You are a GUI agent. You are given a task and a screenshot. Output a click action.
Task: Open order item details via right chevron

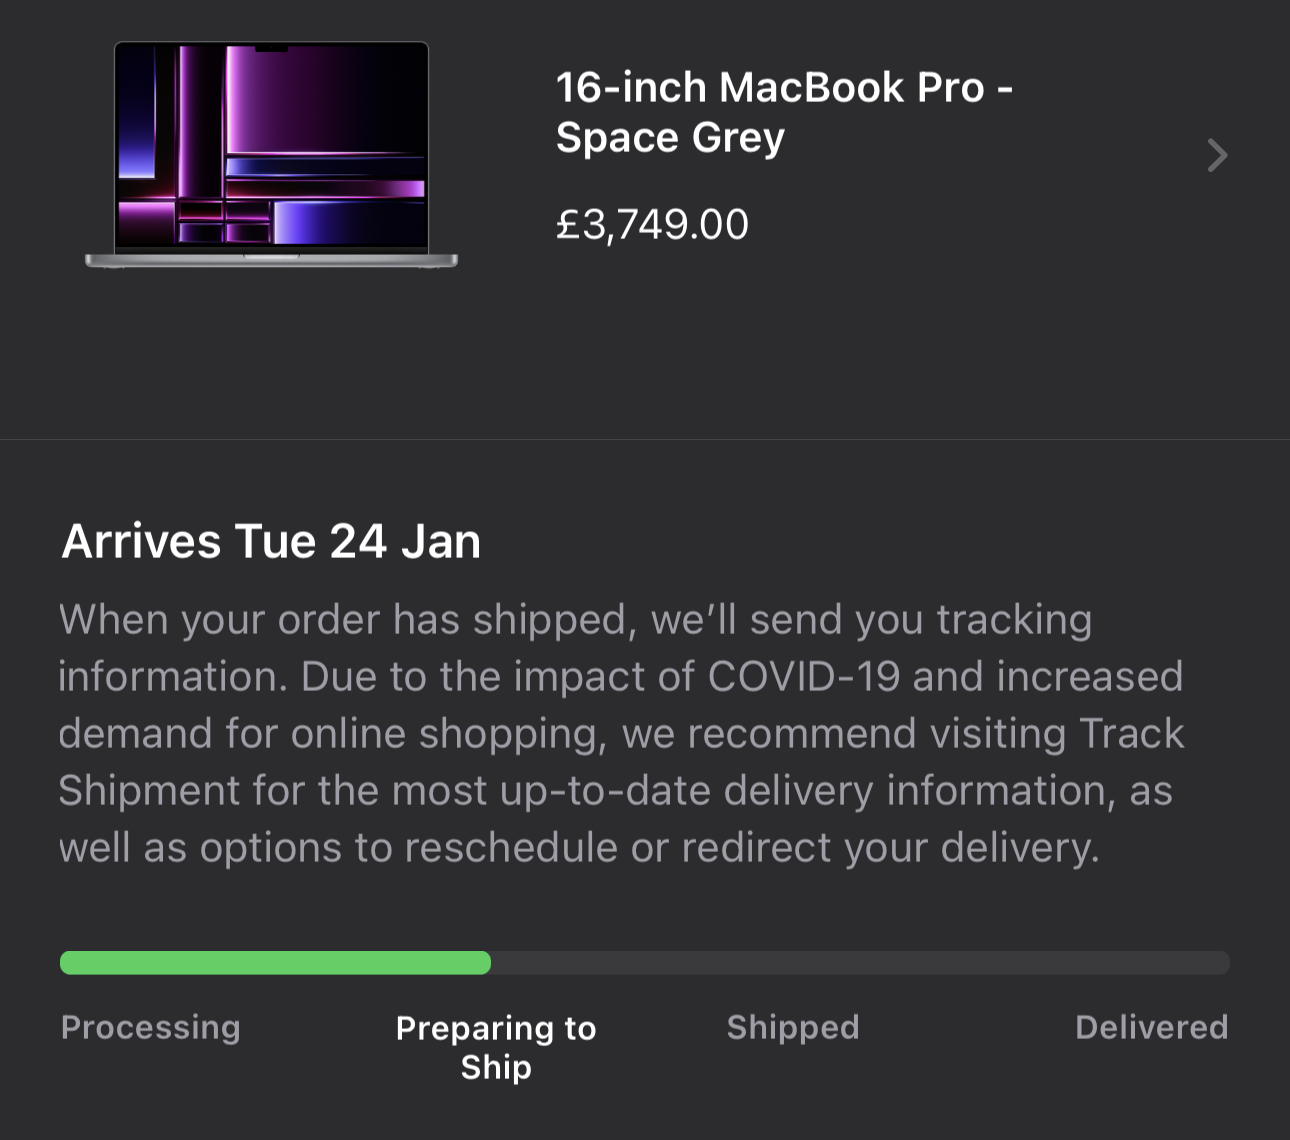coord(1216,156)
